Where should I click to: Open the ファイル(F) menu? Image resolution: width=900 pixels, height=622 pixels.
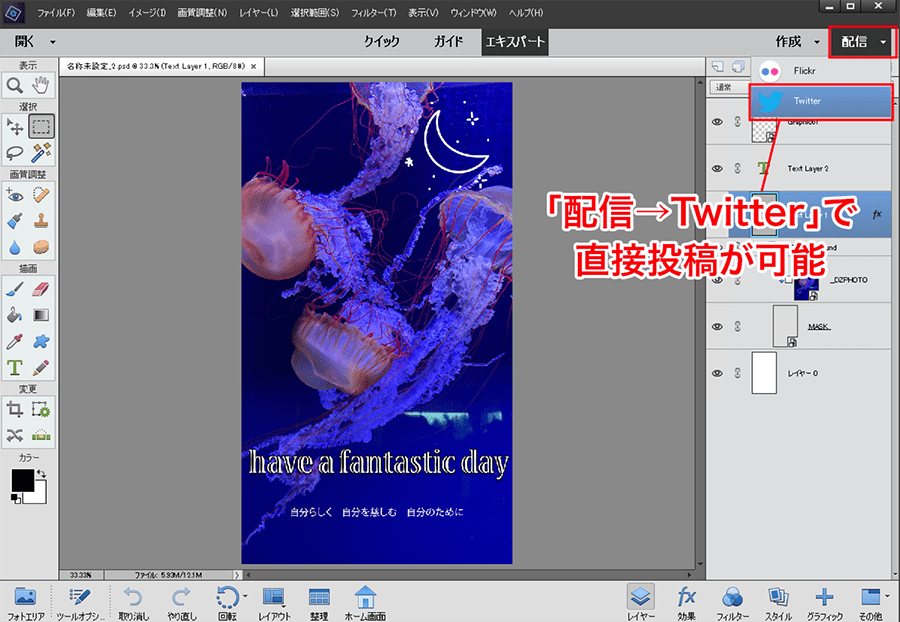[56, 12]
